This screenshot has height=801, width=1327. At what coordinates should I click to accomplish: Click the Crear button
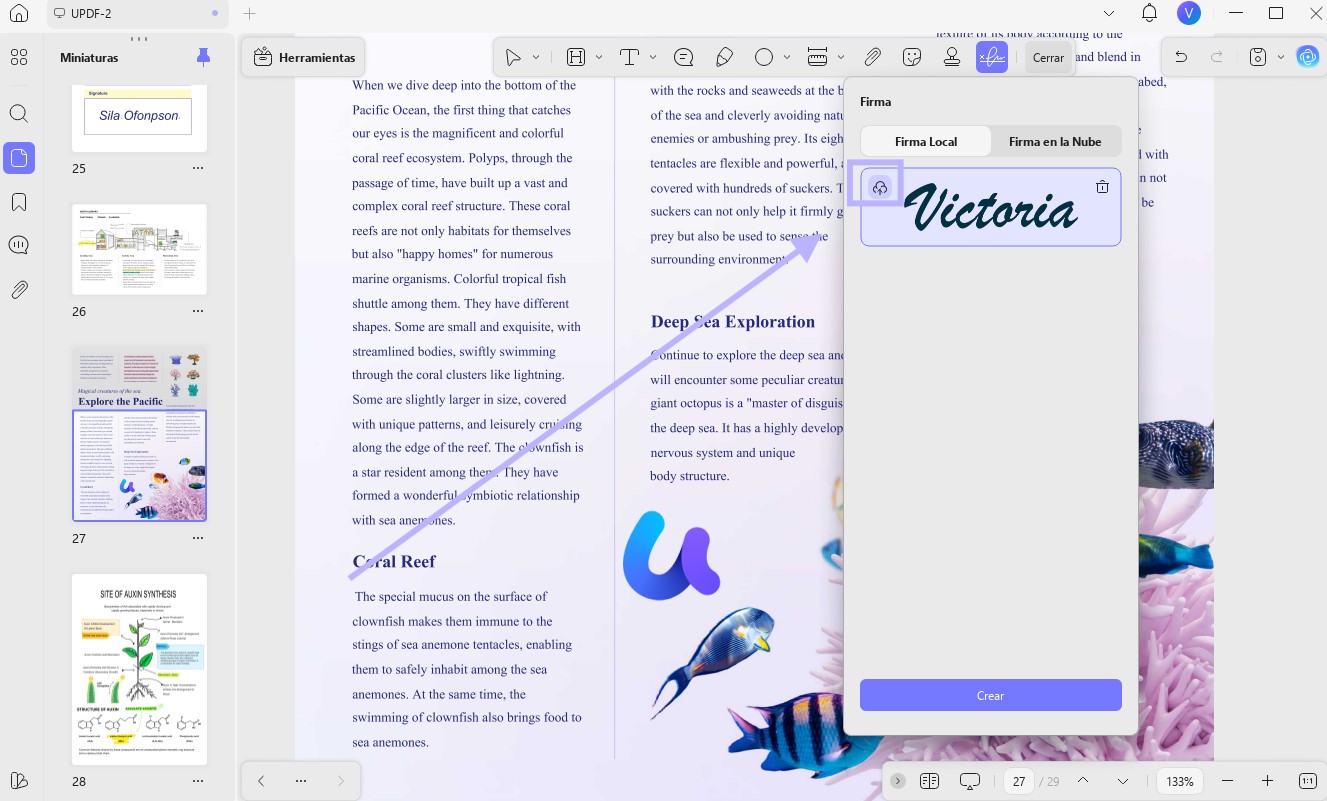pyautogui.click(x=991, y=695)
